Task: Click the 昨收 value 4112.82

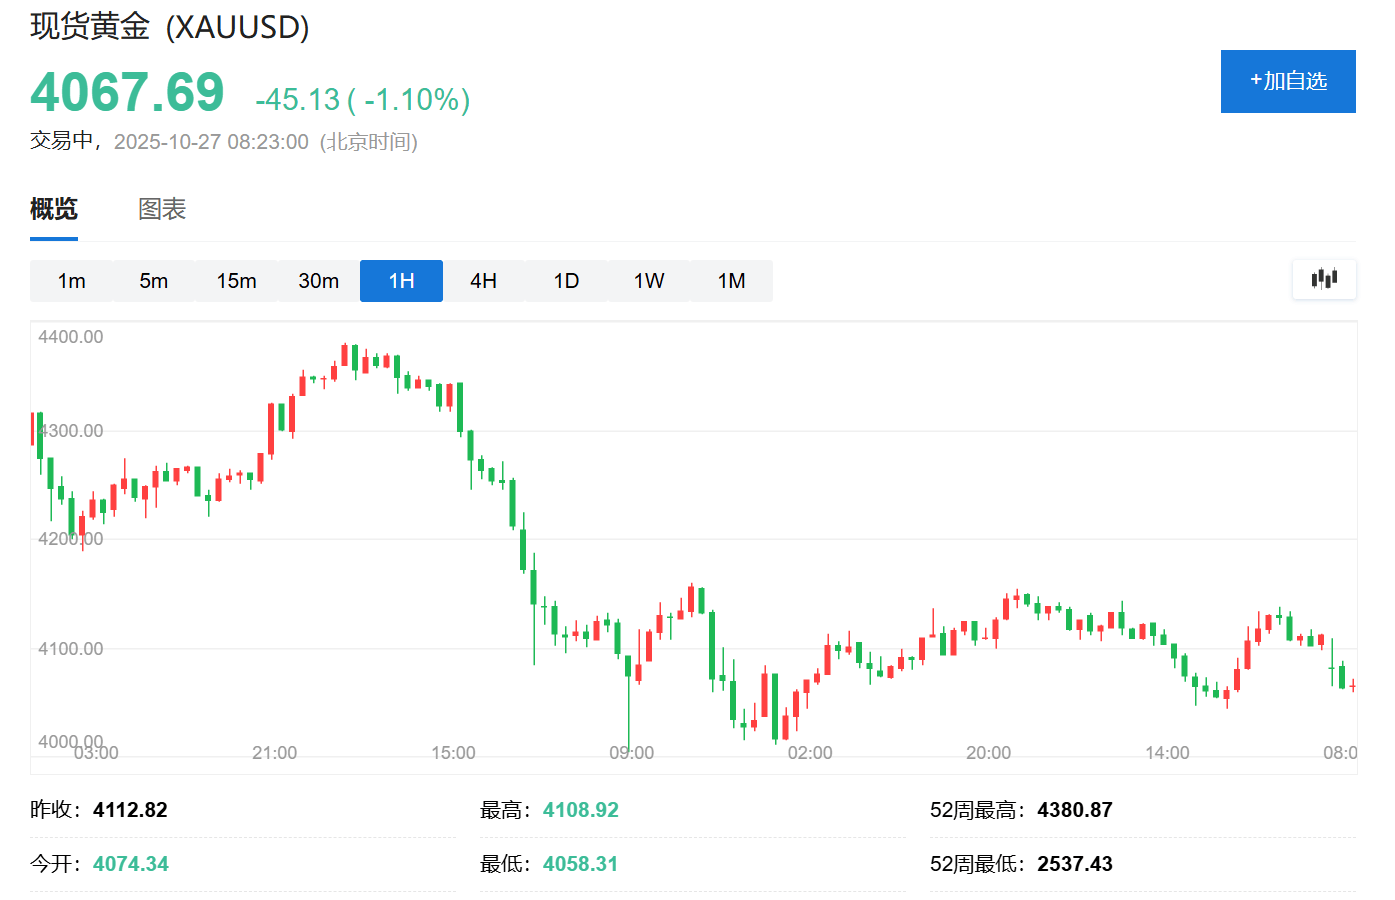Action: tap(130, 810)
